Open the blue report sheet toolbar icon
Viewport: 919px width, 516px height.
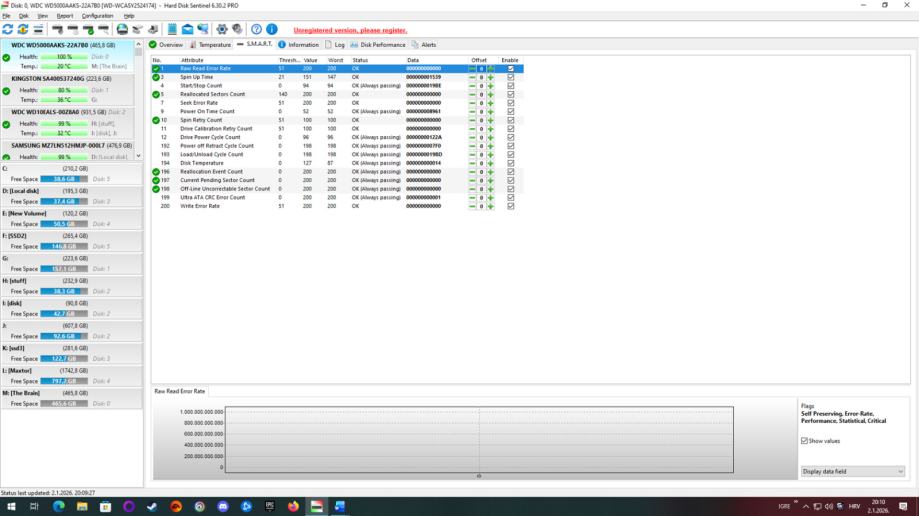pyautogui.click(x=172, y=29)
